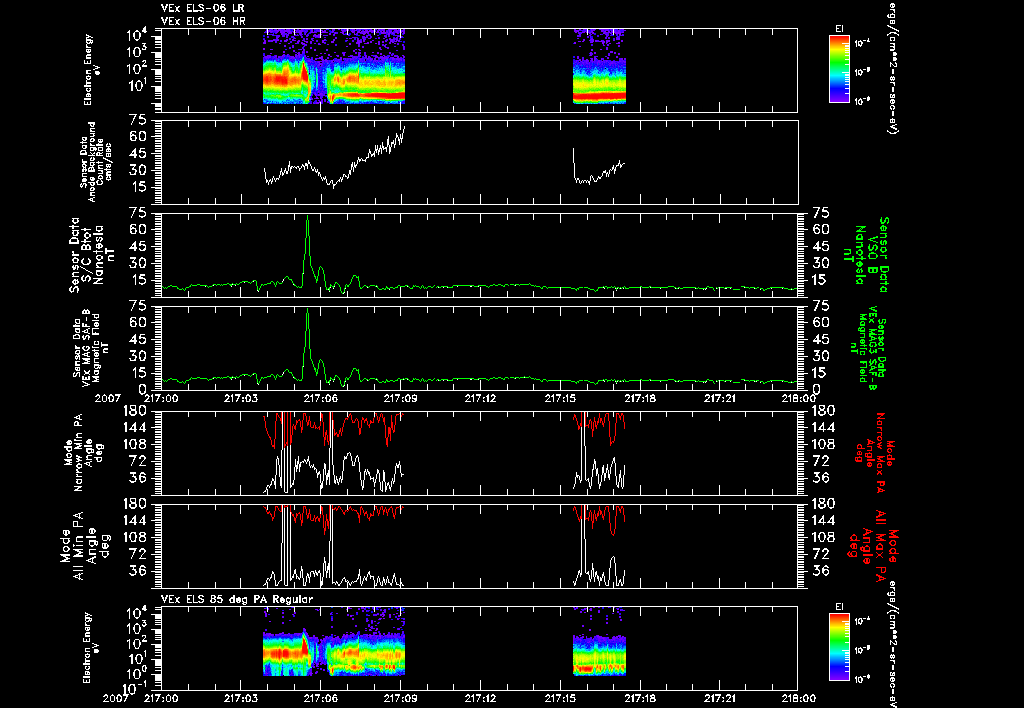Select the 'VEx ELS 85 deg PA Regular' panel title
This screenshot has height=708, width=1024.
236,599
